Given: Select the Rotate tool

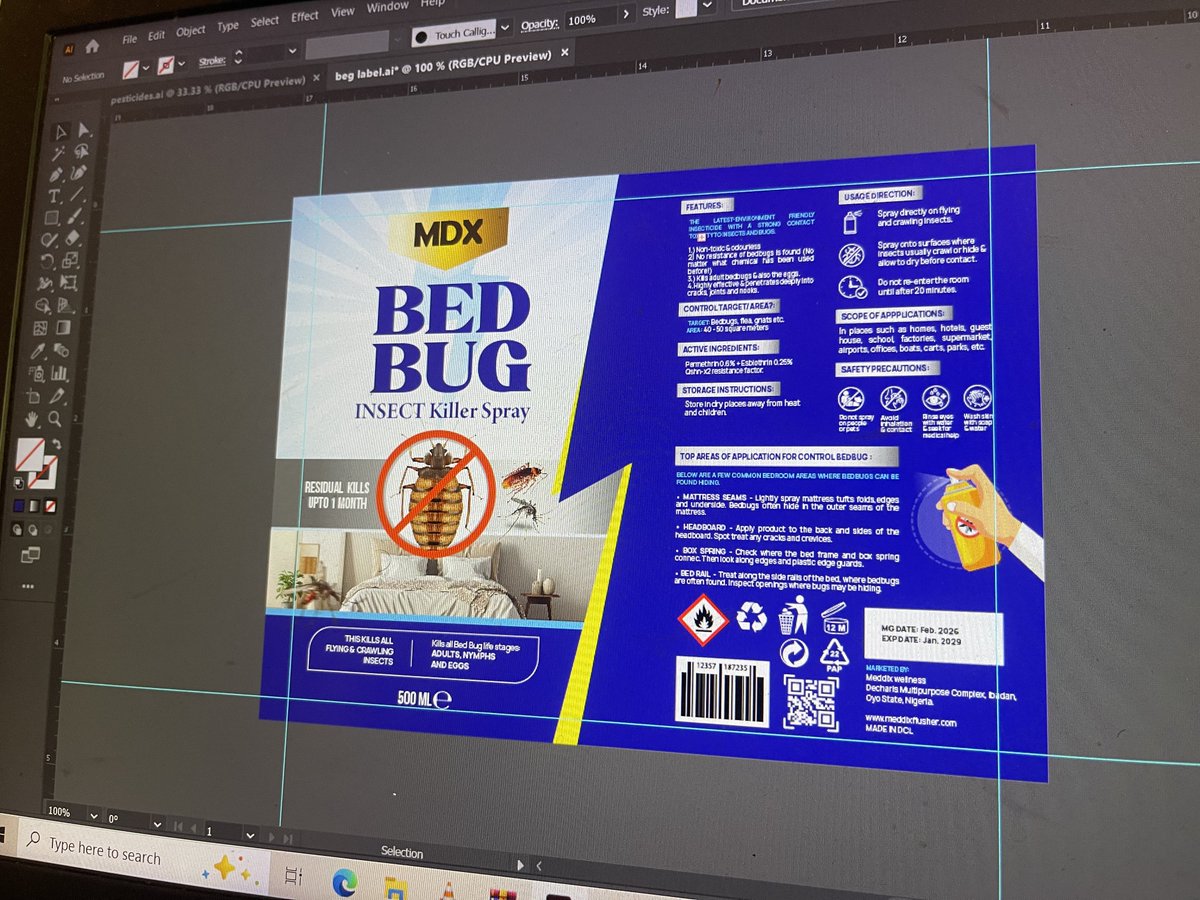Looking at the screenshot, I should (47, 261).
